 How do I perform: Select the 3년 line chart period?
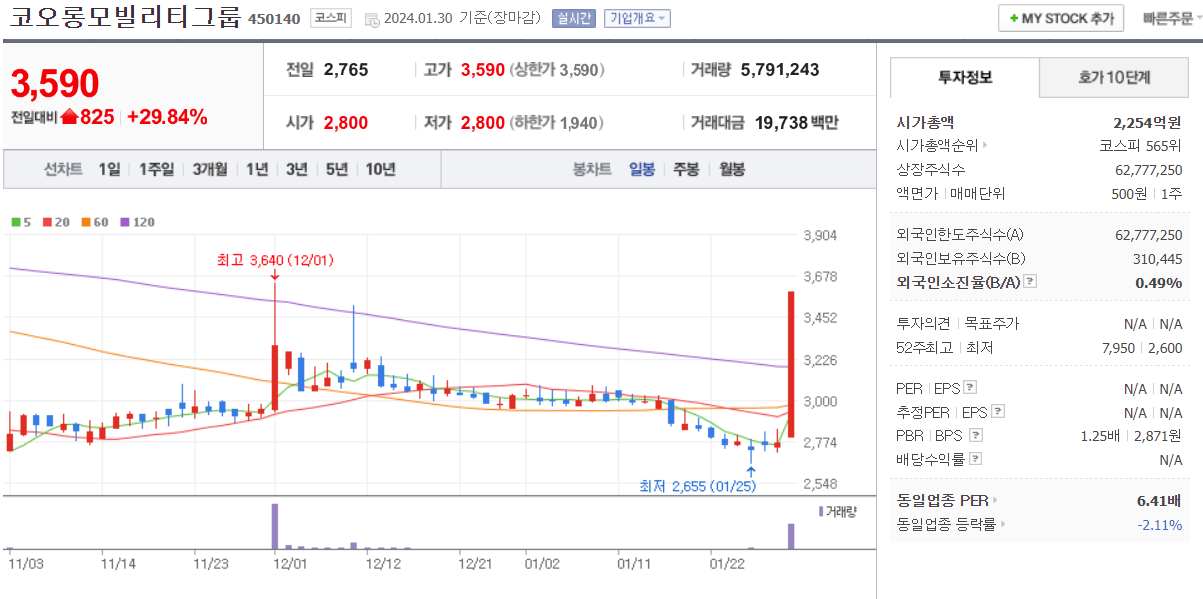[x=297, y=169]
